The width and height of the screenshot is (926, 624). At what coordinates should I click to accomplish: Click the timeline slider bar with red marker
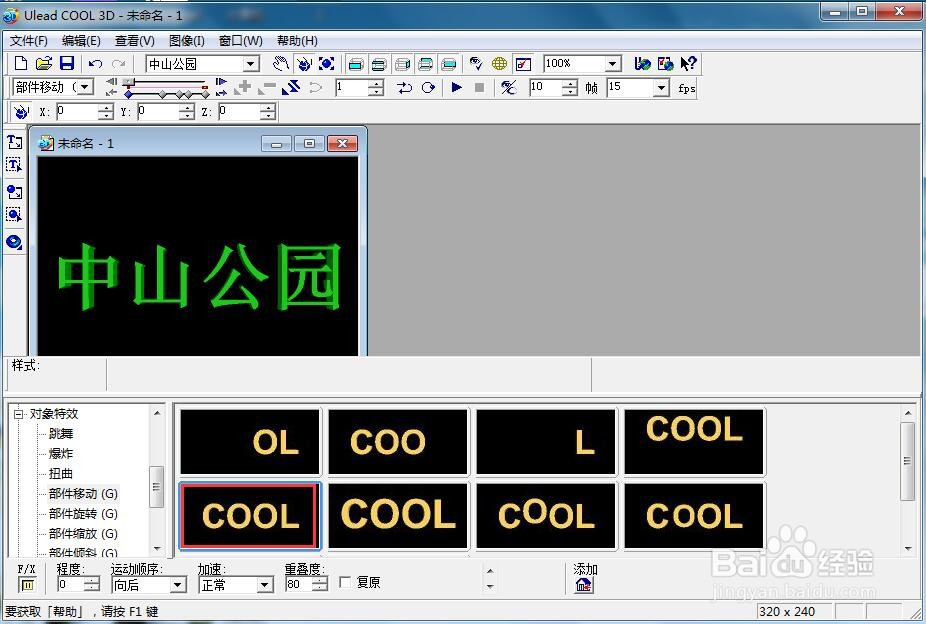coord(167,85)
